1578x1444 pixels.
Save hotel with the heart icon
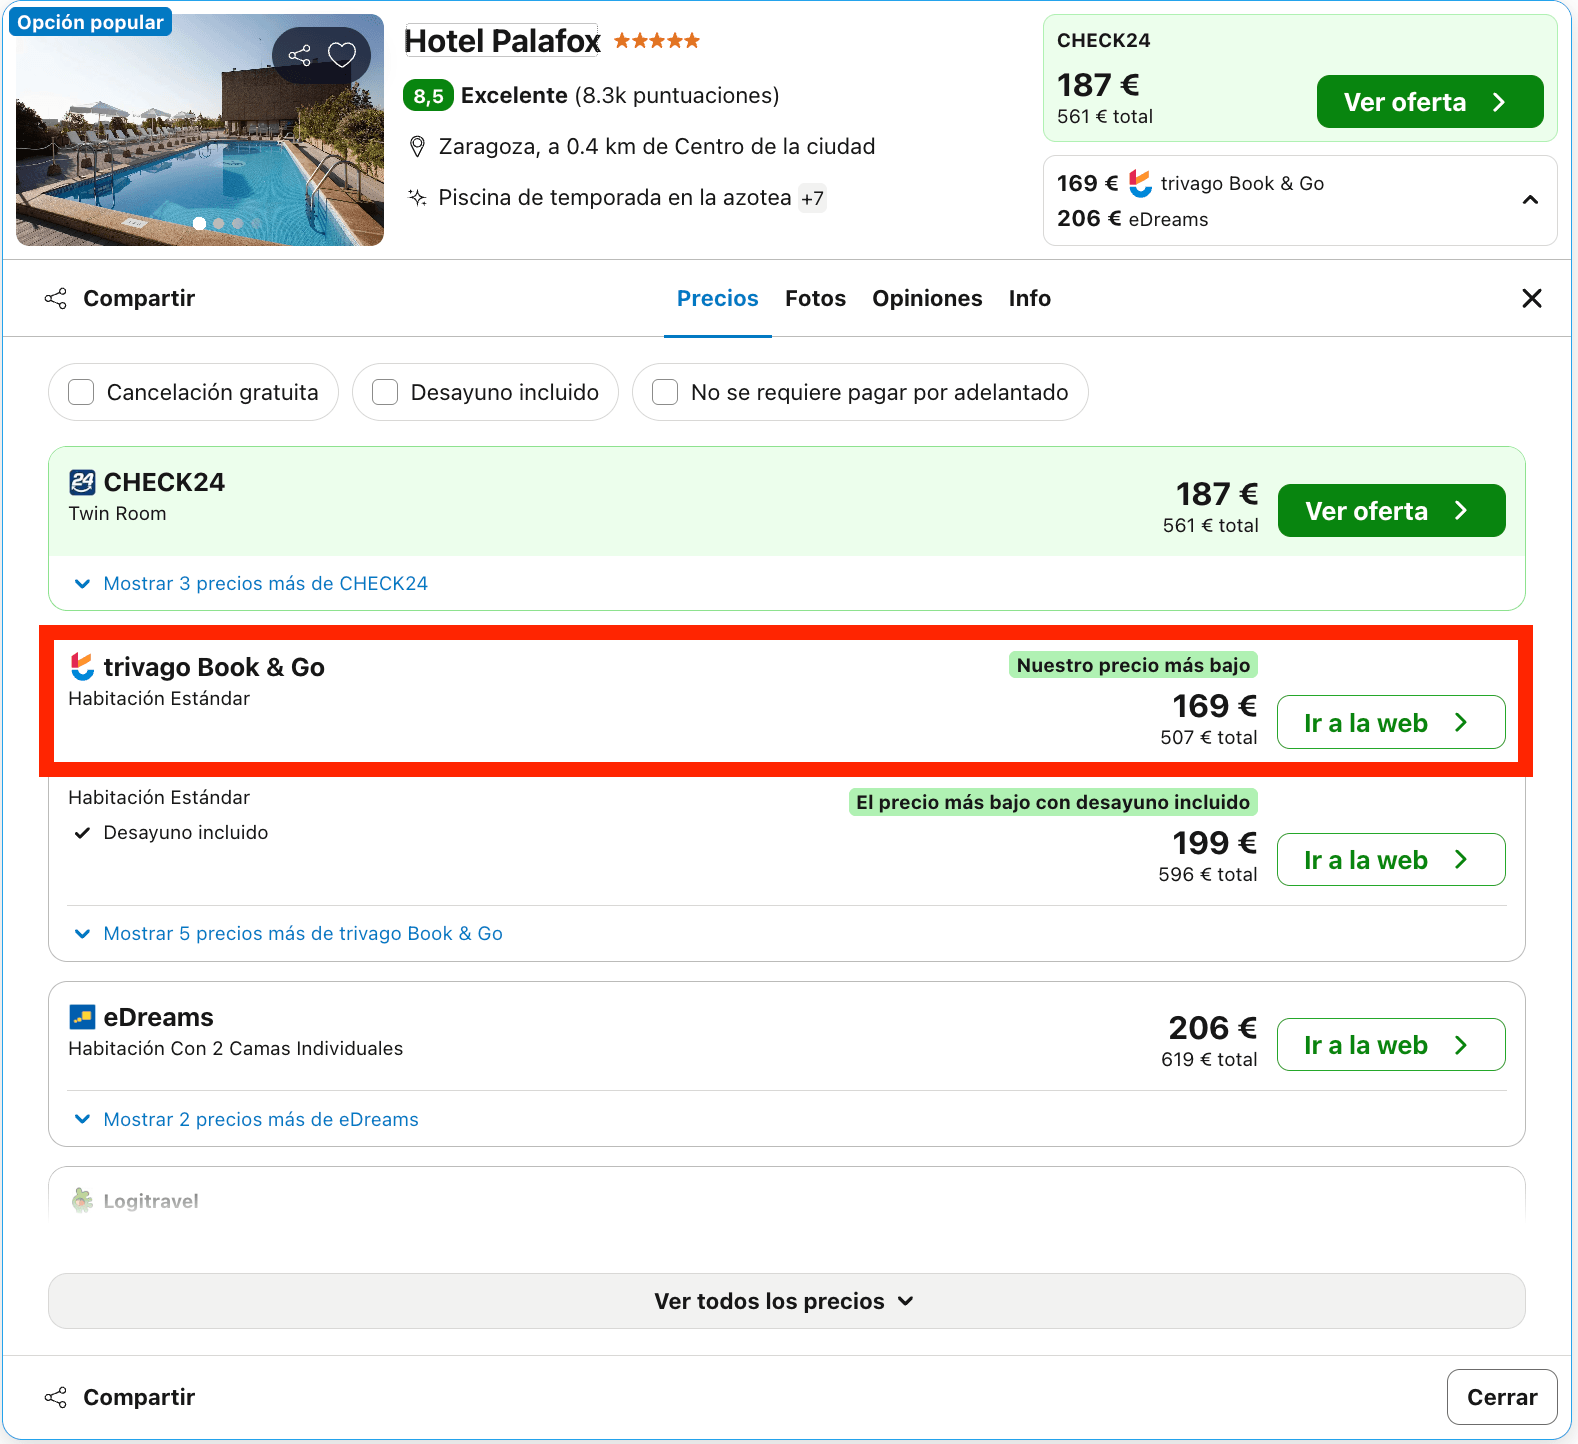point(342,55)
